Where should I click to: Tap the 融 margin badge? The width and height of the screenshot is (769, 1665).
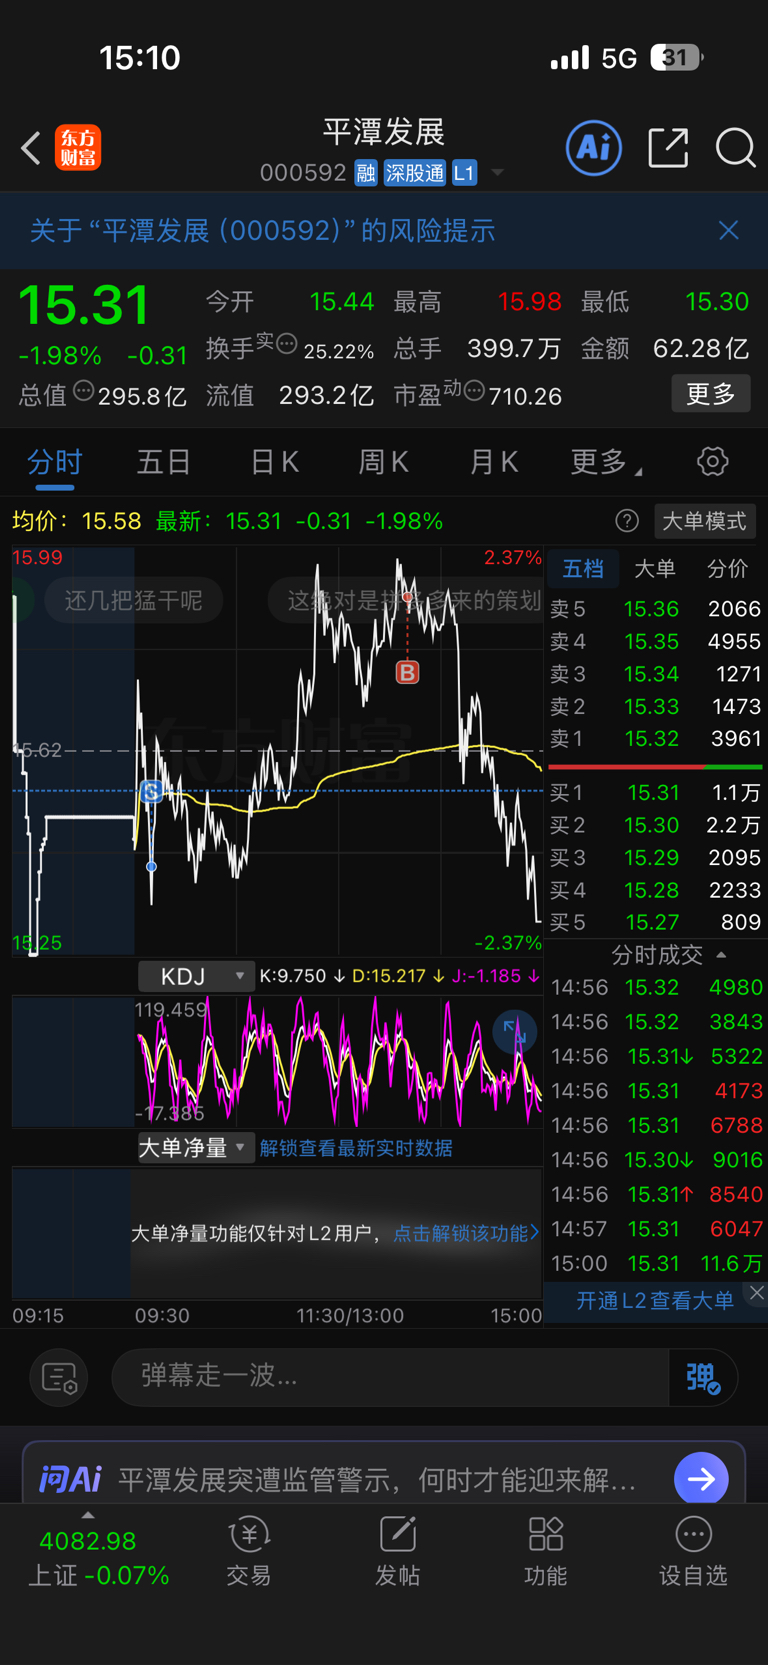(366, 173)
